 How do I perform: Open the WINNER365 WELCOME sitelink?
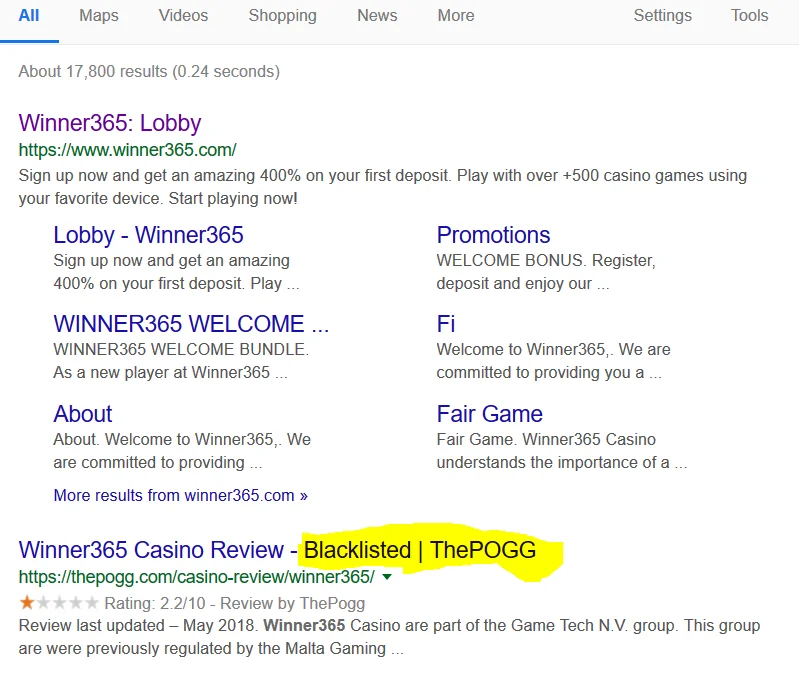click(x=191, y=324)
